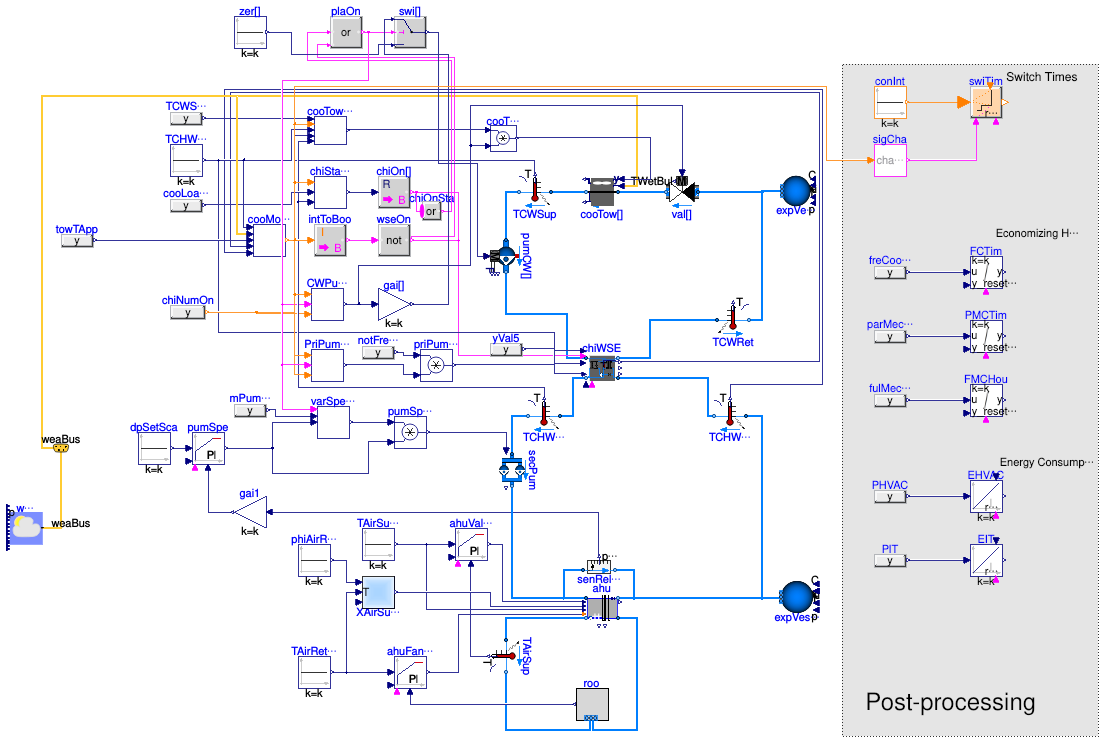Click the freCoo y signal source
Viewport: 1105px width, 743px height.
pos(890,273)
